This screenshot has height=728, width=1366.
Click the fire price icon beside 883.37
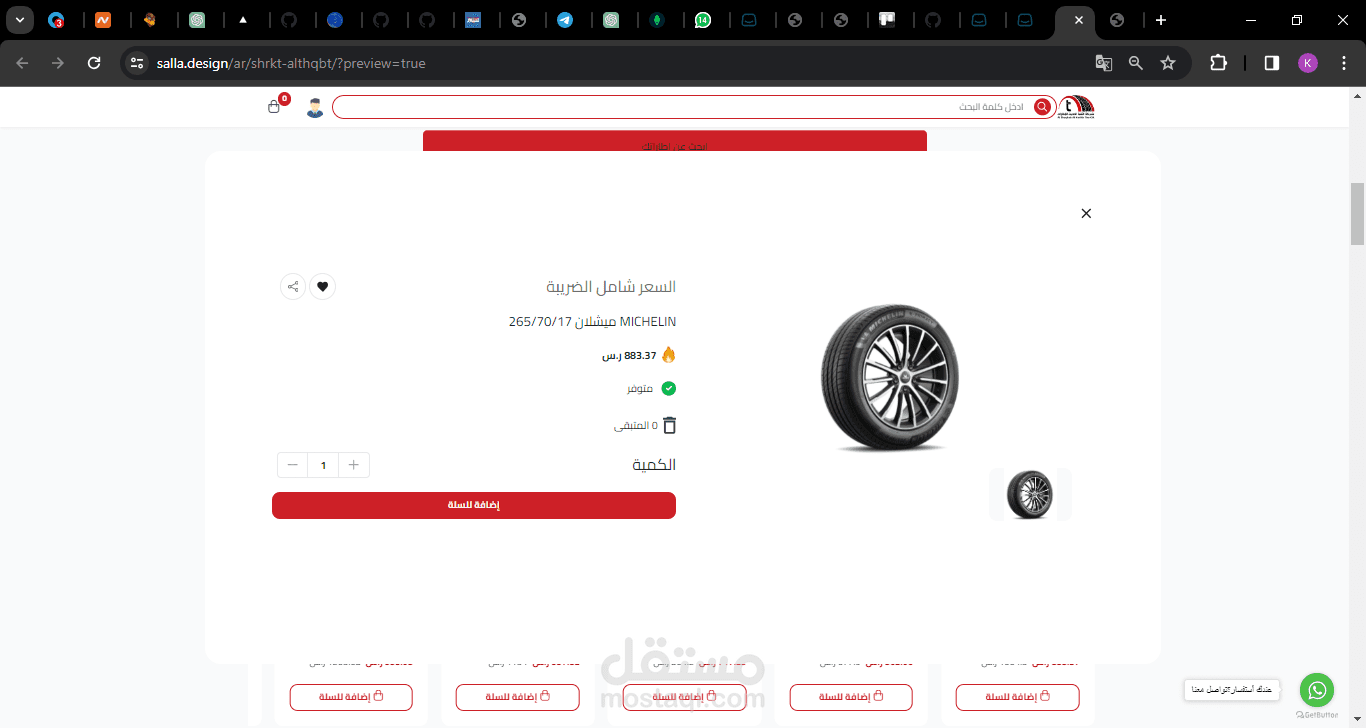[669, 354]
